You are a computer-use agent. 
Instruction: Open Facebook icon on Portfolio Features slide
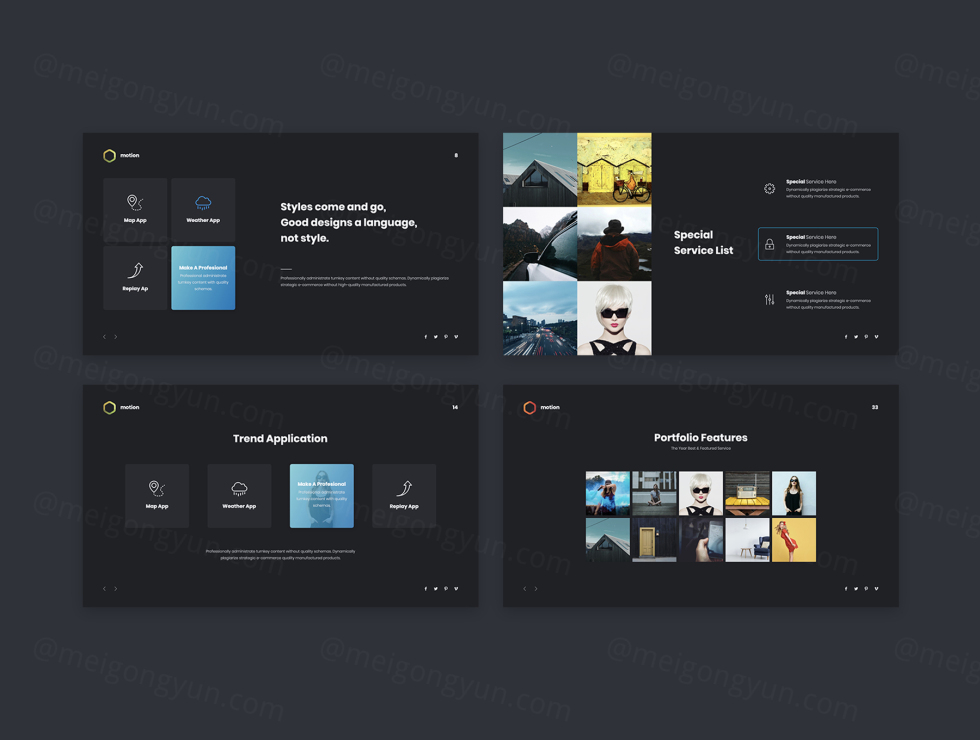[846, 589]
